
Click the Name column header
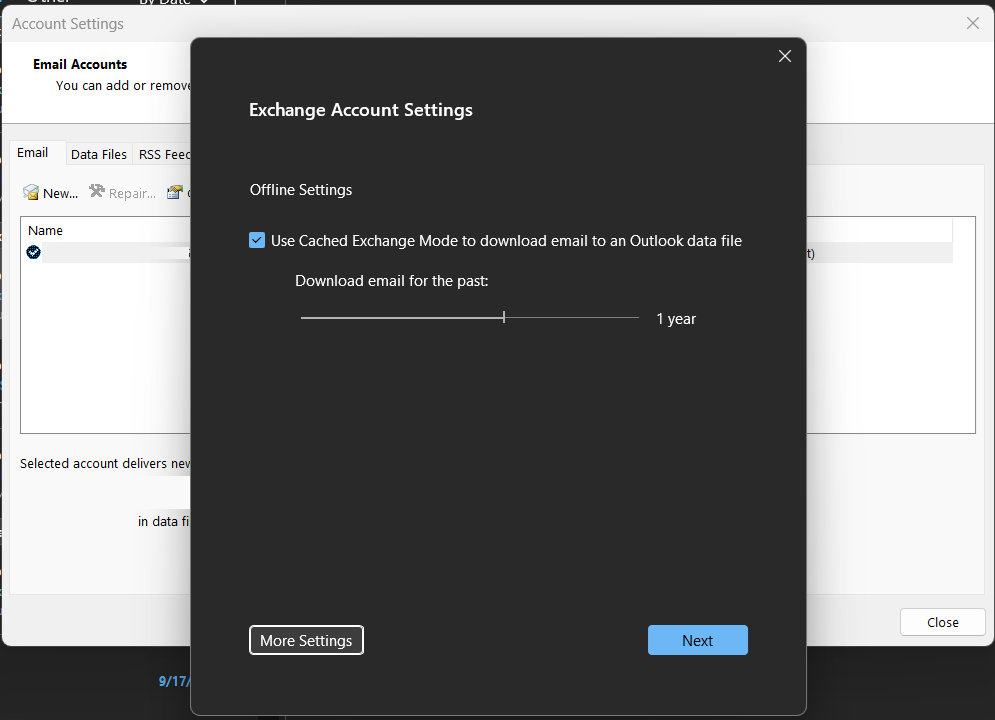point(45,230)
